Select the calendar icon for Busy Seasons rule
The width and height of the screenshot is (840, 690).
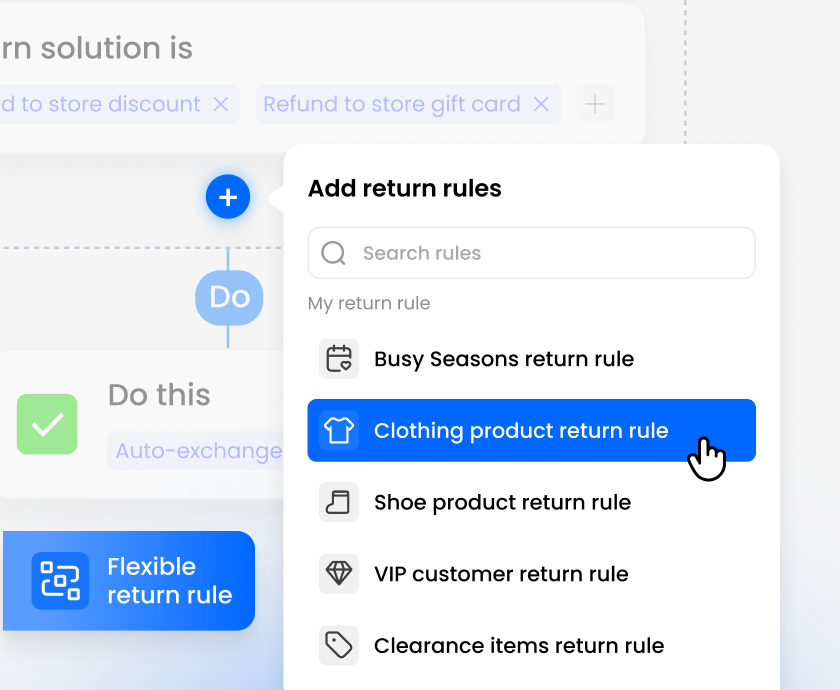339,358
